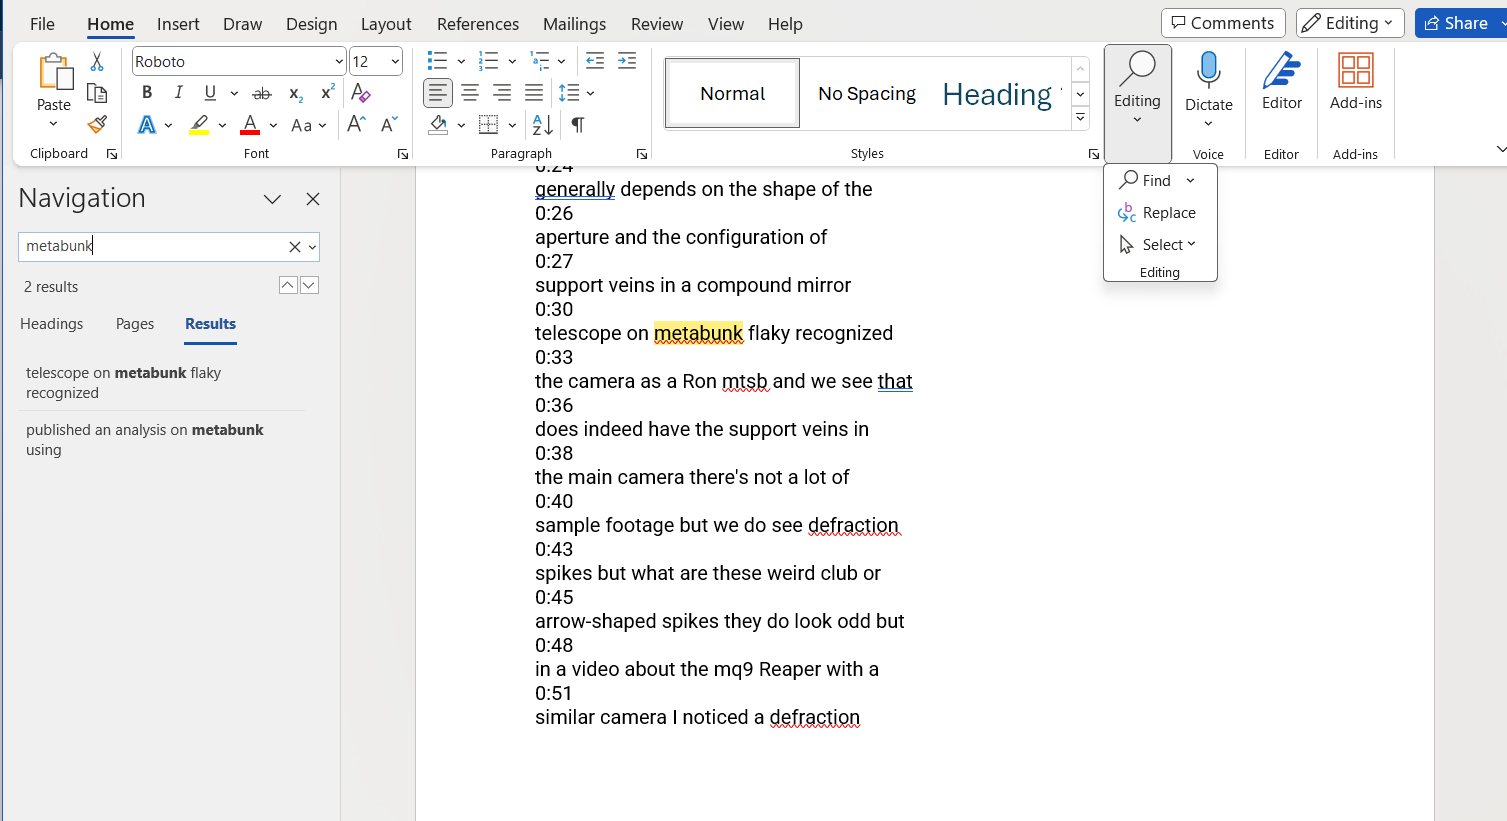Open the font size dropdown
Screen dimensions: 1507x821
coord(395,62)
